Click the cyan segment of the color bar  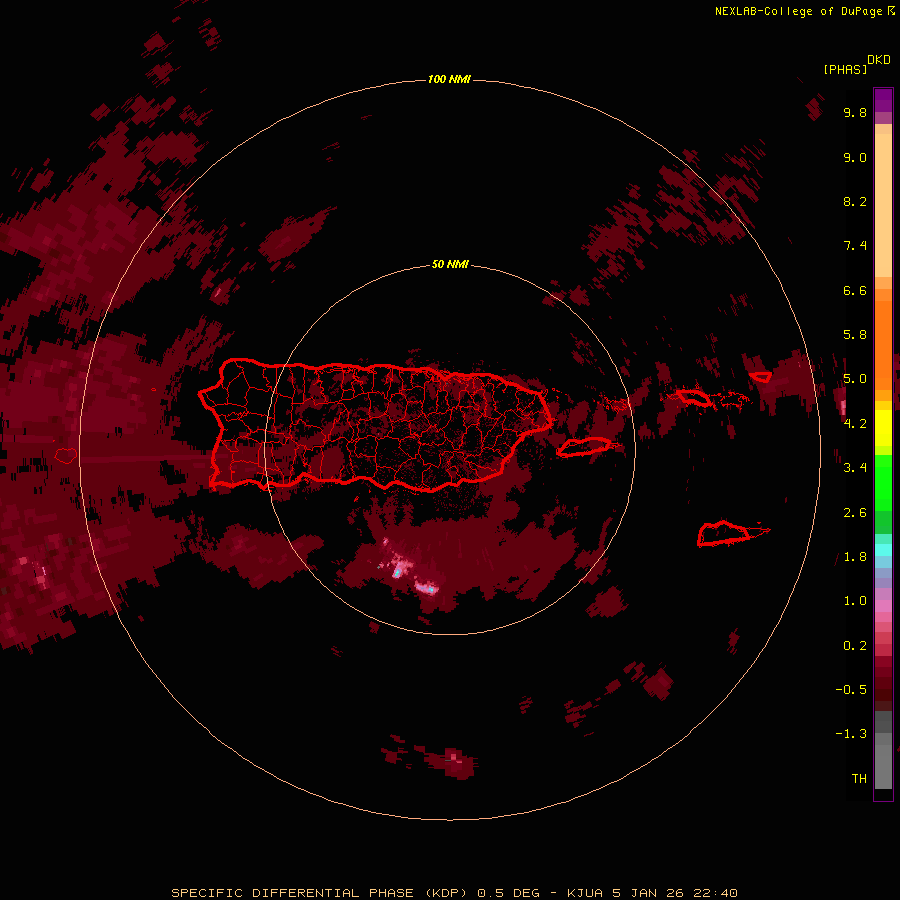click(x=883, y=550)
